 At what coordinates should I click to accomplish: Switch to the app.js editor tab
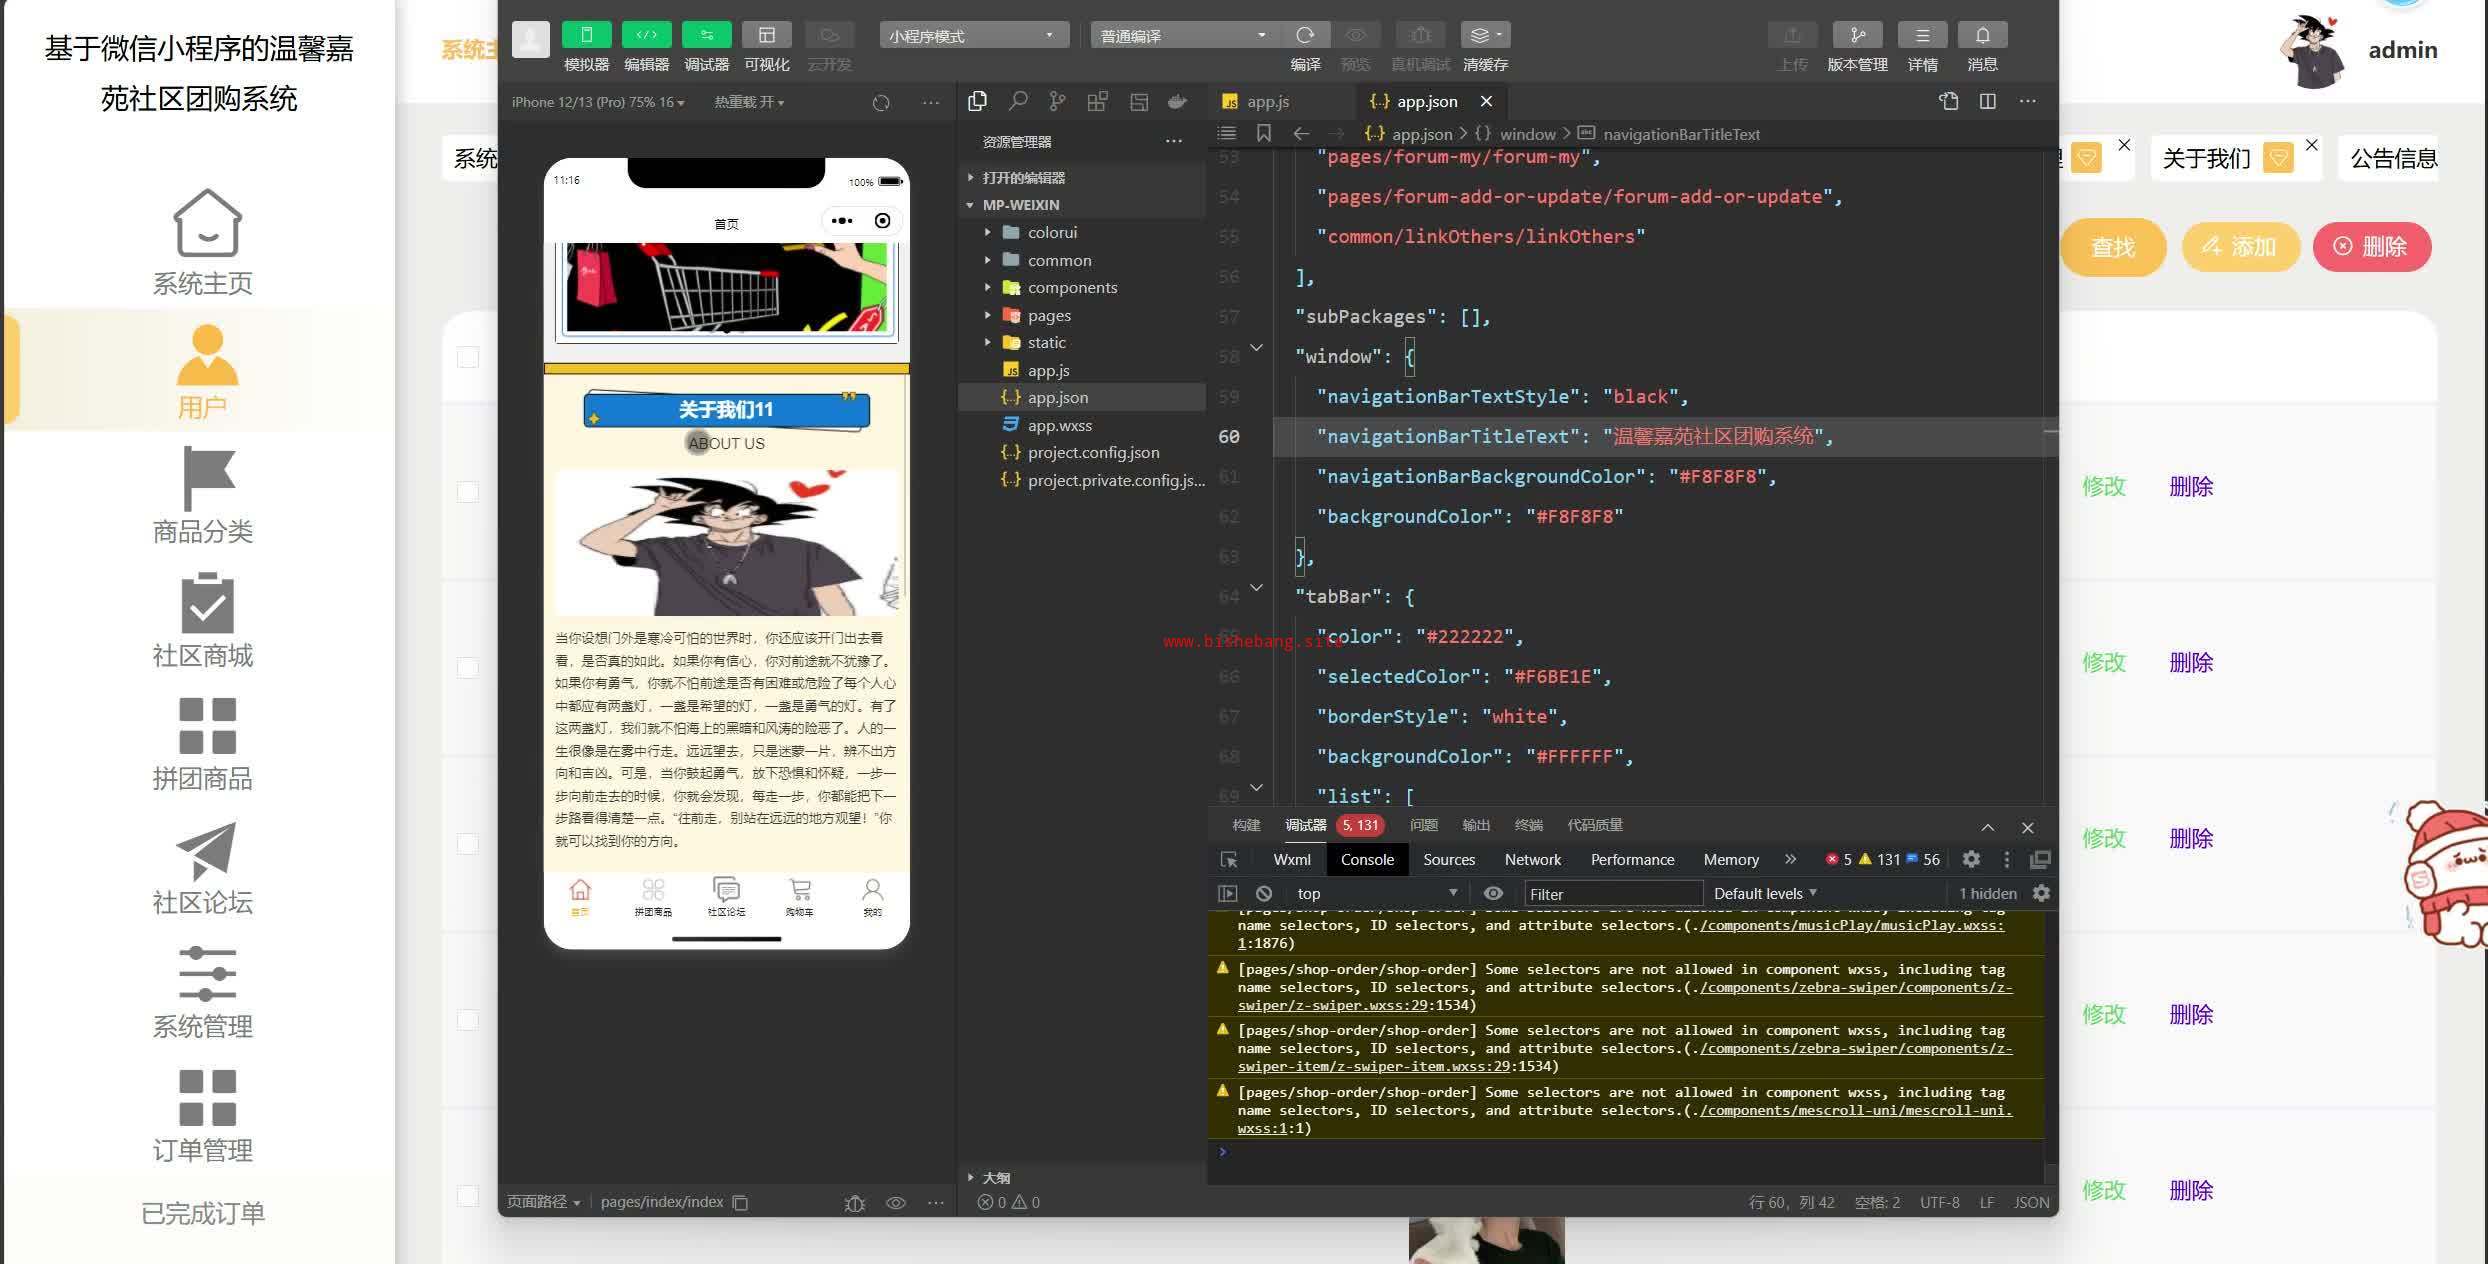pyautogui.click(x=1267, y=101)
